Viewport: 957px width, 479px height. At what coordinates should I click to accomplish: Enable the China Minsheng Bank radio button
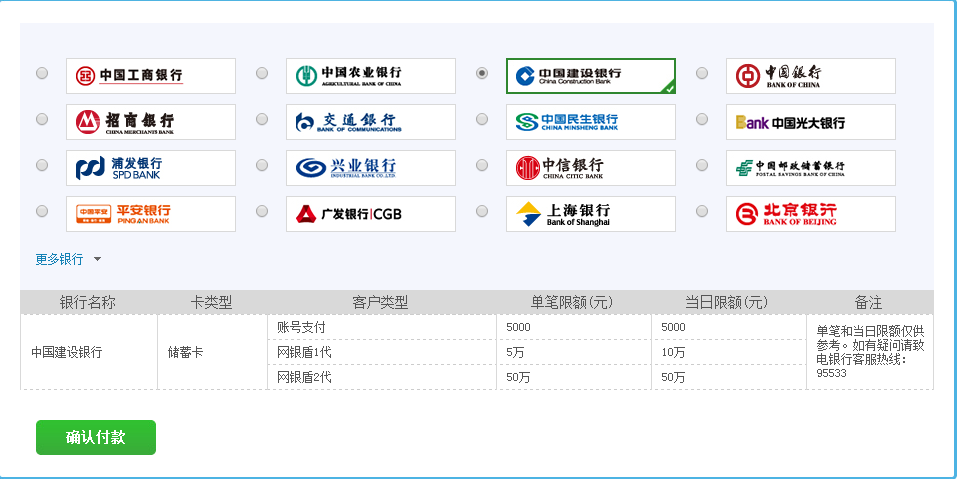(482, 119)
